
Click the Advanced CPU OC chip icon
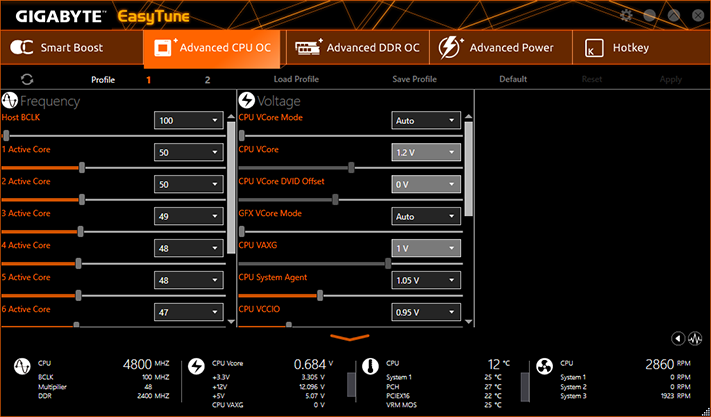coord(163,48)
